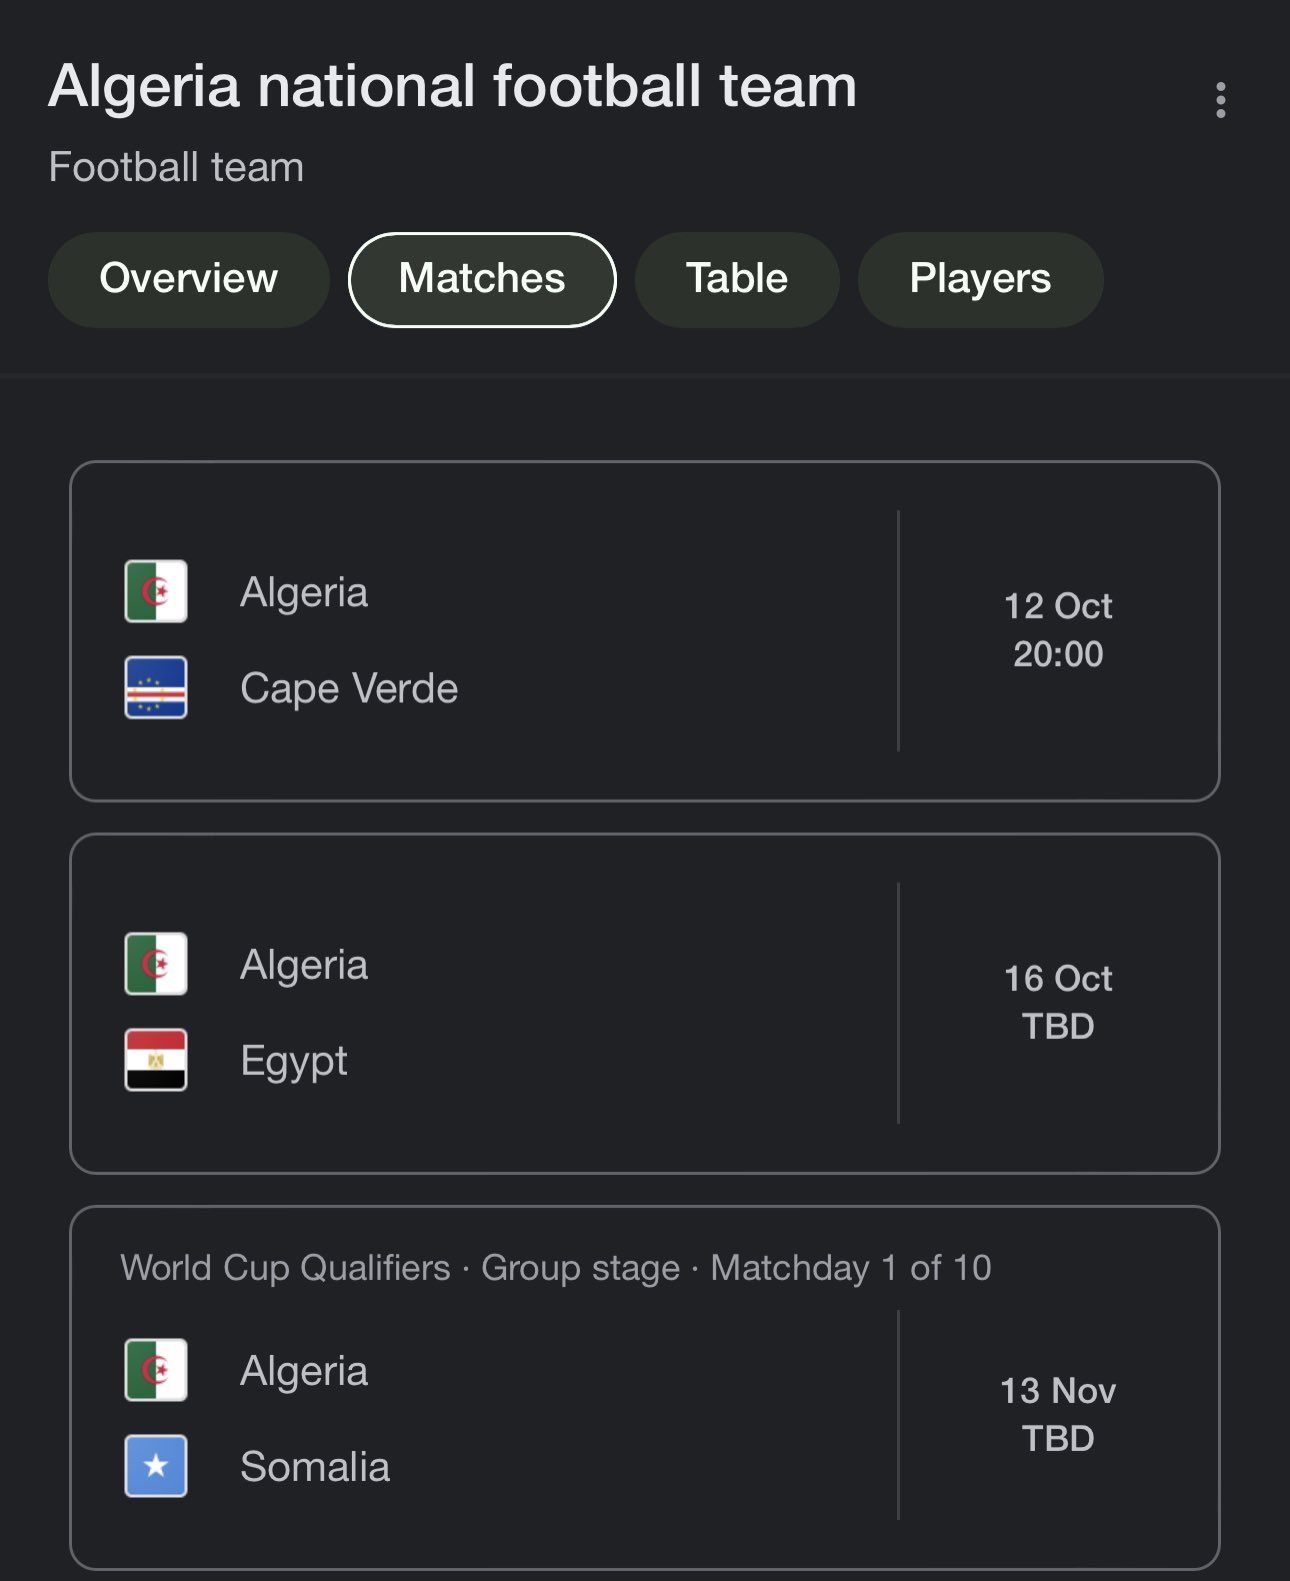Viewport: 1290px width, 1581px height.
Task: Select the Cape Verde team name
Action: [349, 688]
